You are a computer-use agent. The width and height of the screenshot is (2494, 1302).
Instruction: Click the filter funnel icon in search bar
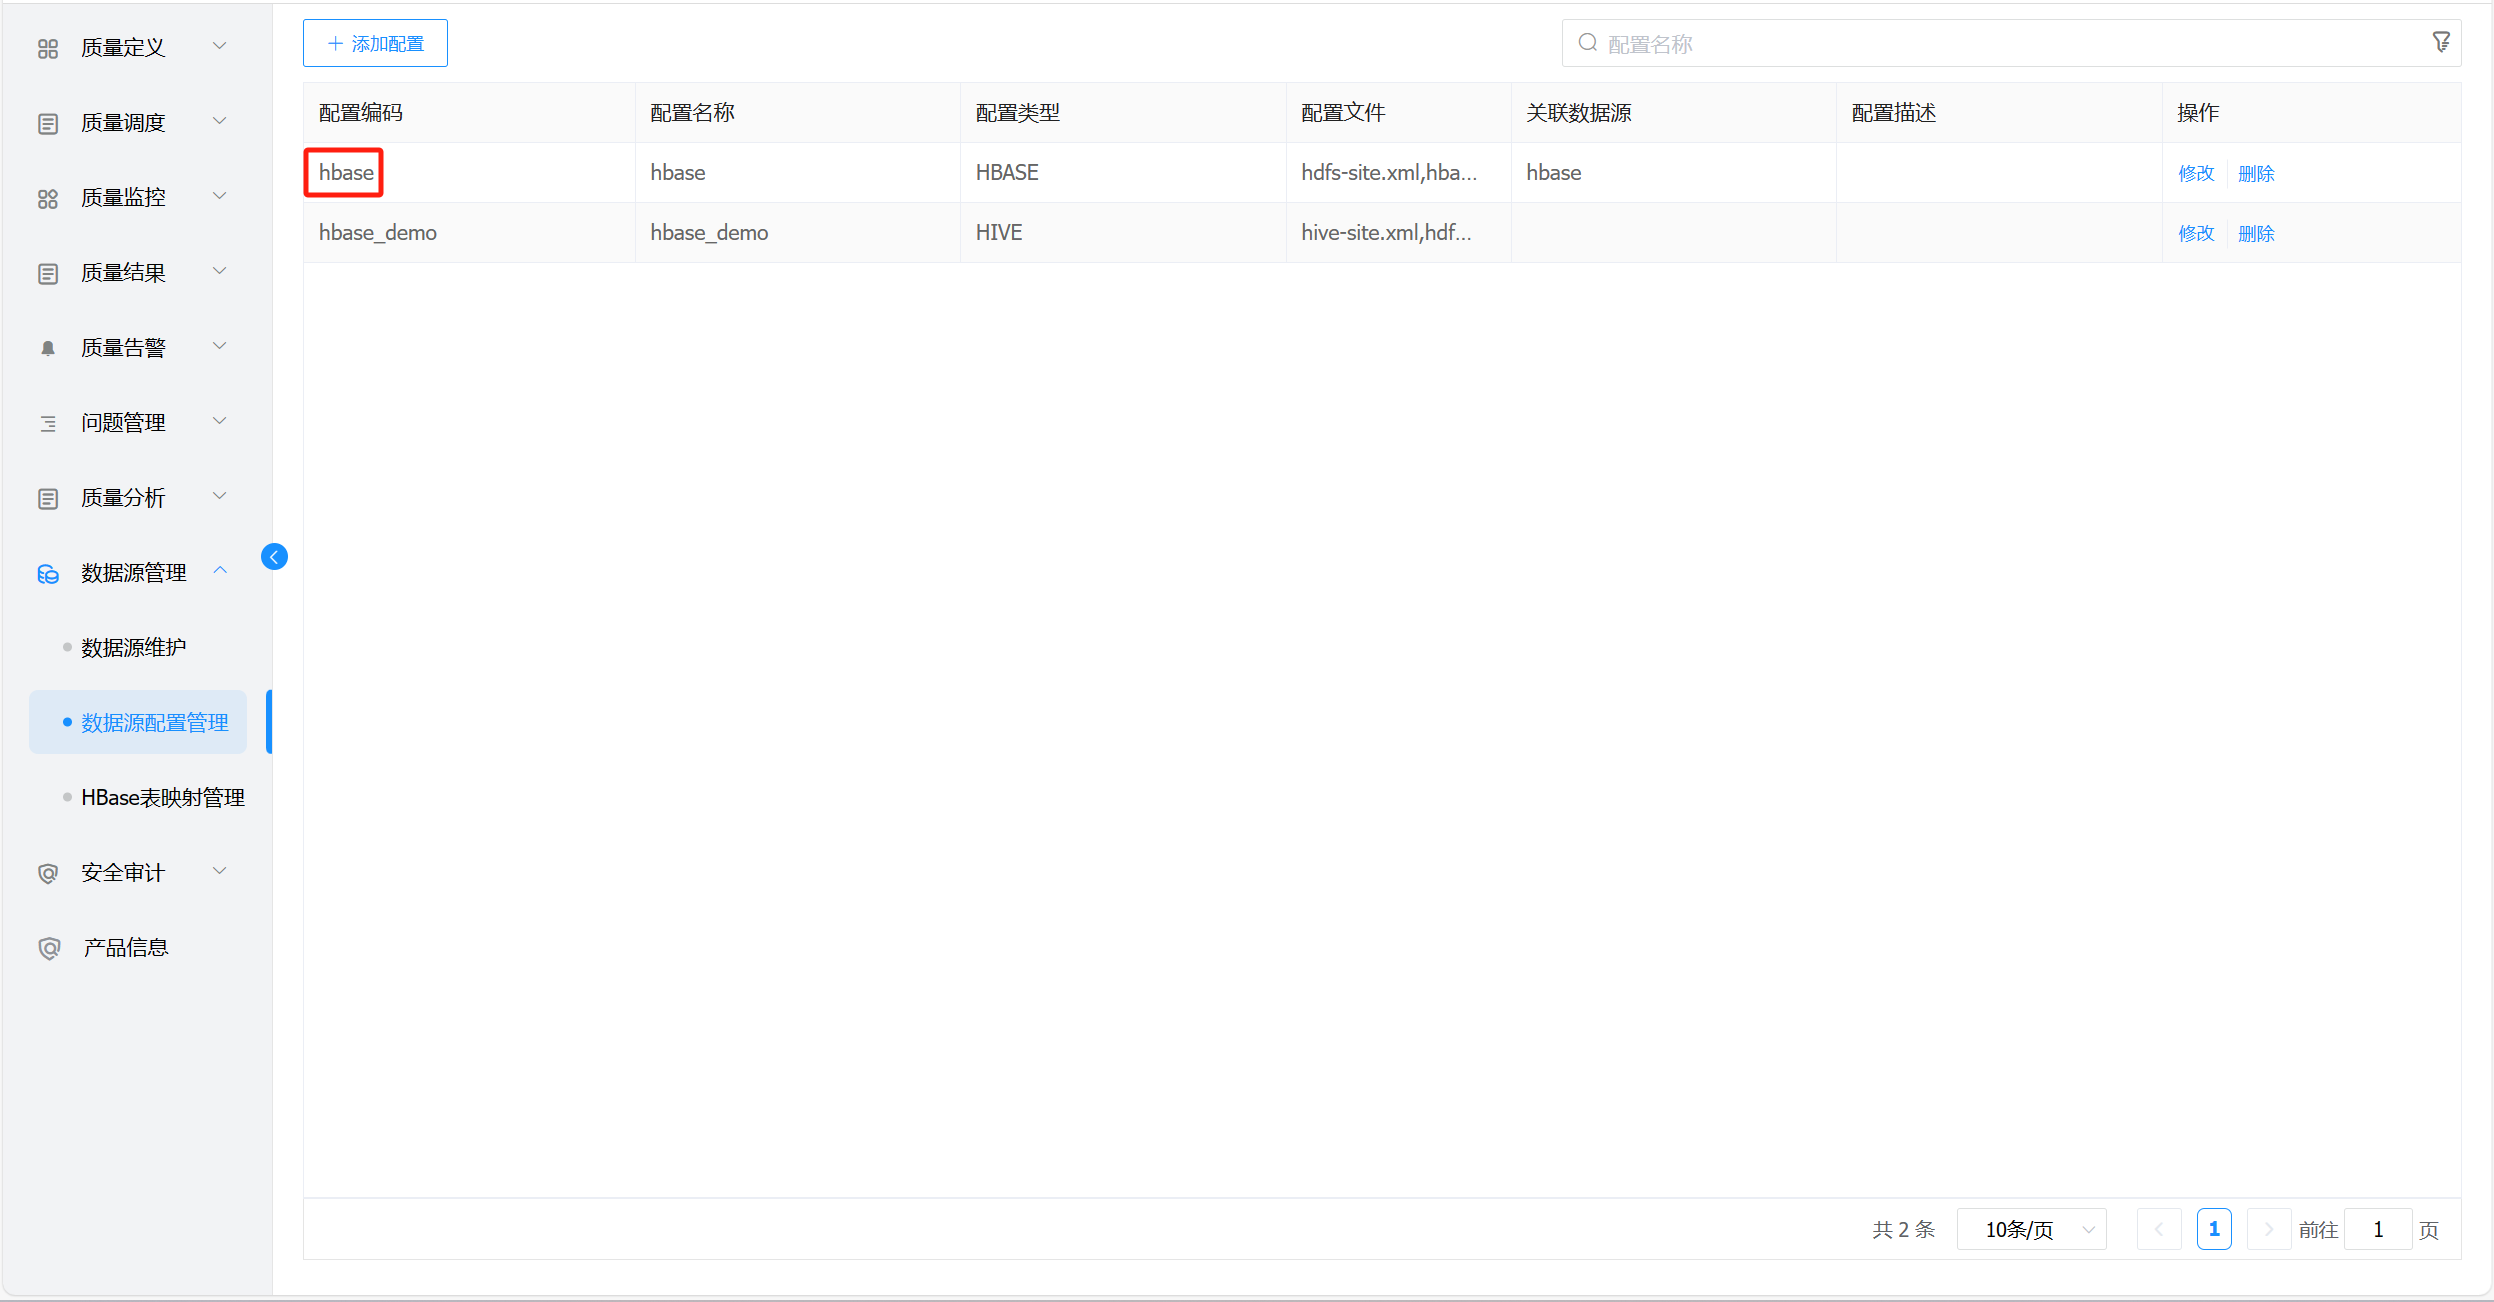pyautogui.click(x=2441, y=42)
